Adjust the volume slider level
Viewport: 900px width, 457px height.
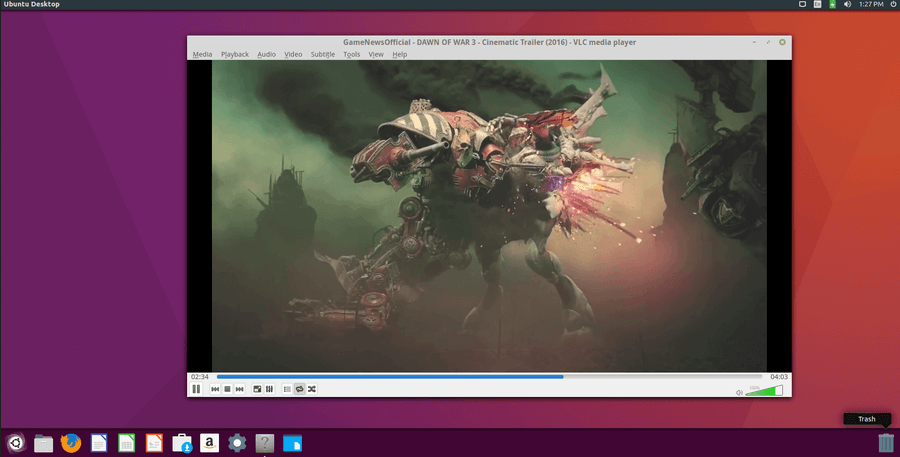pyautogui.click(x=765, y=391)
